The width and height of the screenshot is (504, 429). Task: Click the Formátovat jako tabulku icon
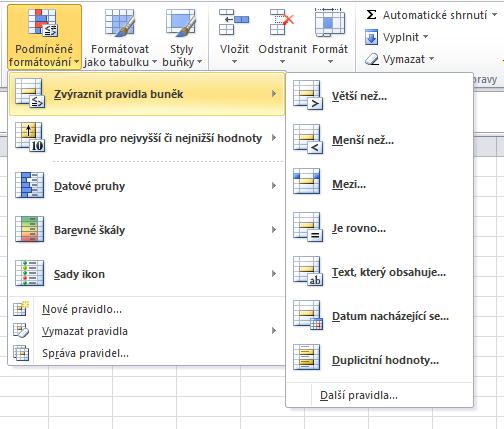click(x=120, y=23)
